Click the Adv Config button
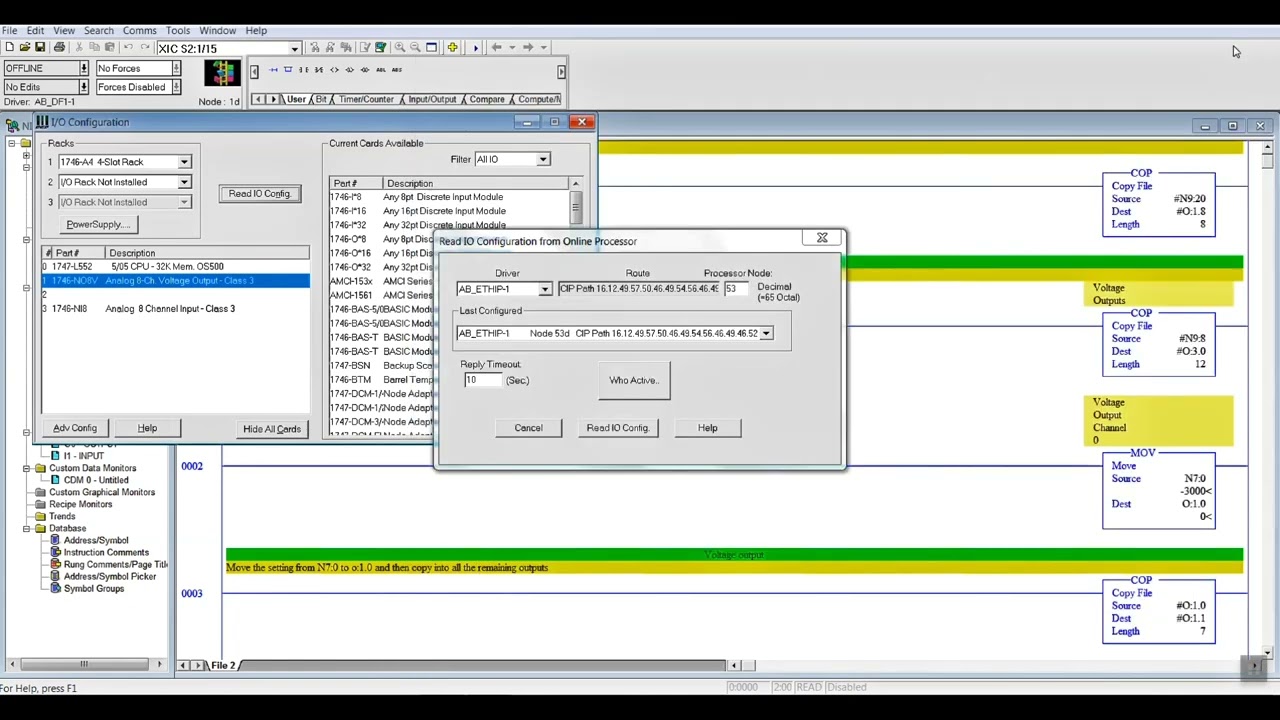The image size is (1280, 720). (x=75, y=428)
